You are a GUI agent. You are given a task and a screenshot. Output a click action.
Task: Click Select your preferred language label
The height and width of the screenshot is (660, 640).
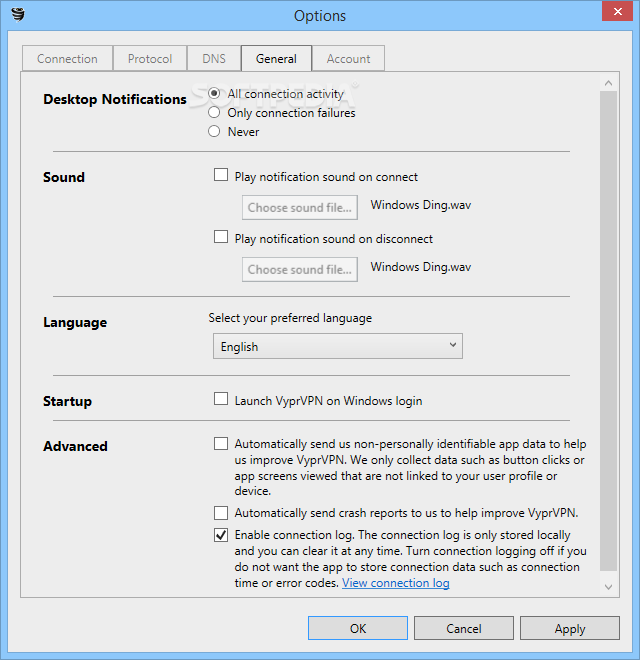point(290,318)
